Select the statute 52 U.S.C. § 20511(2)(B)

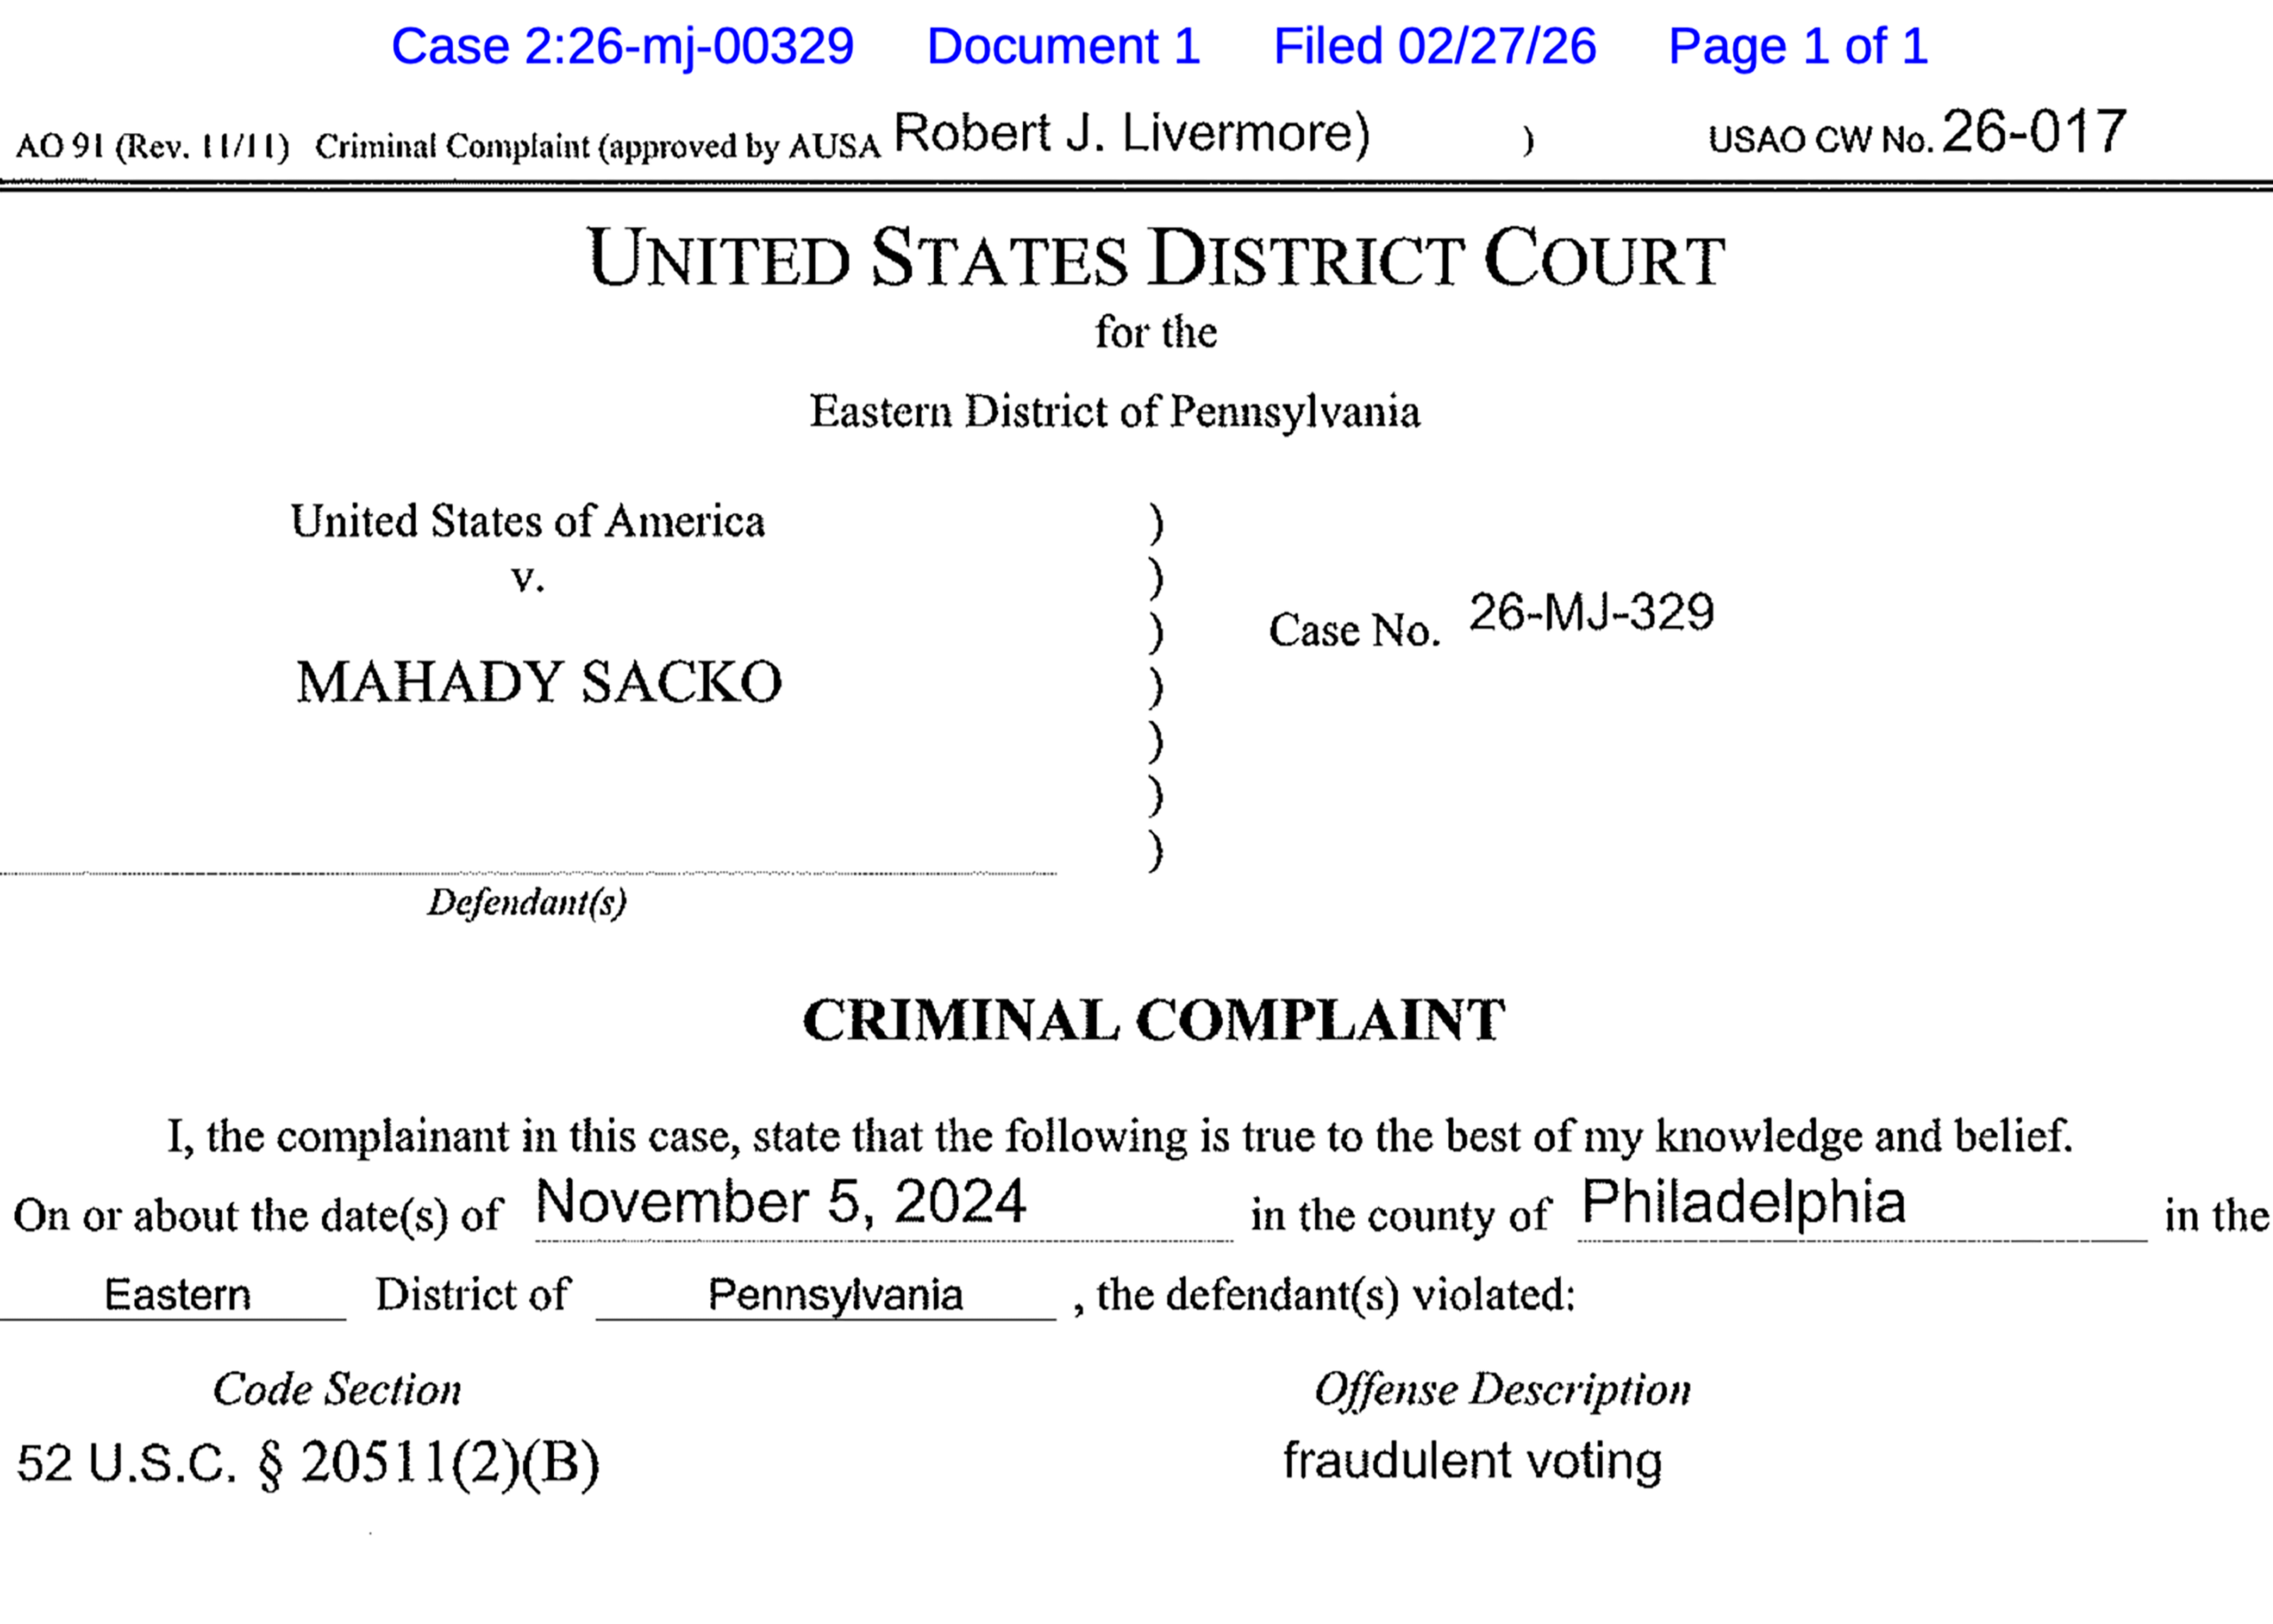[308, 1463]
